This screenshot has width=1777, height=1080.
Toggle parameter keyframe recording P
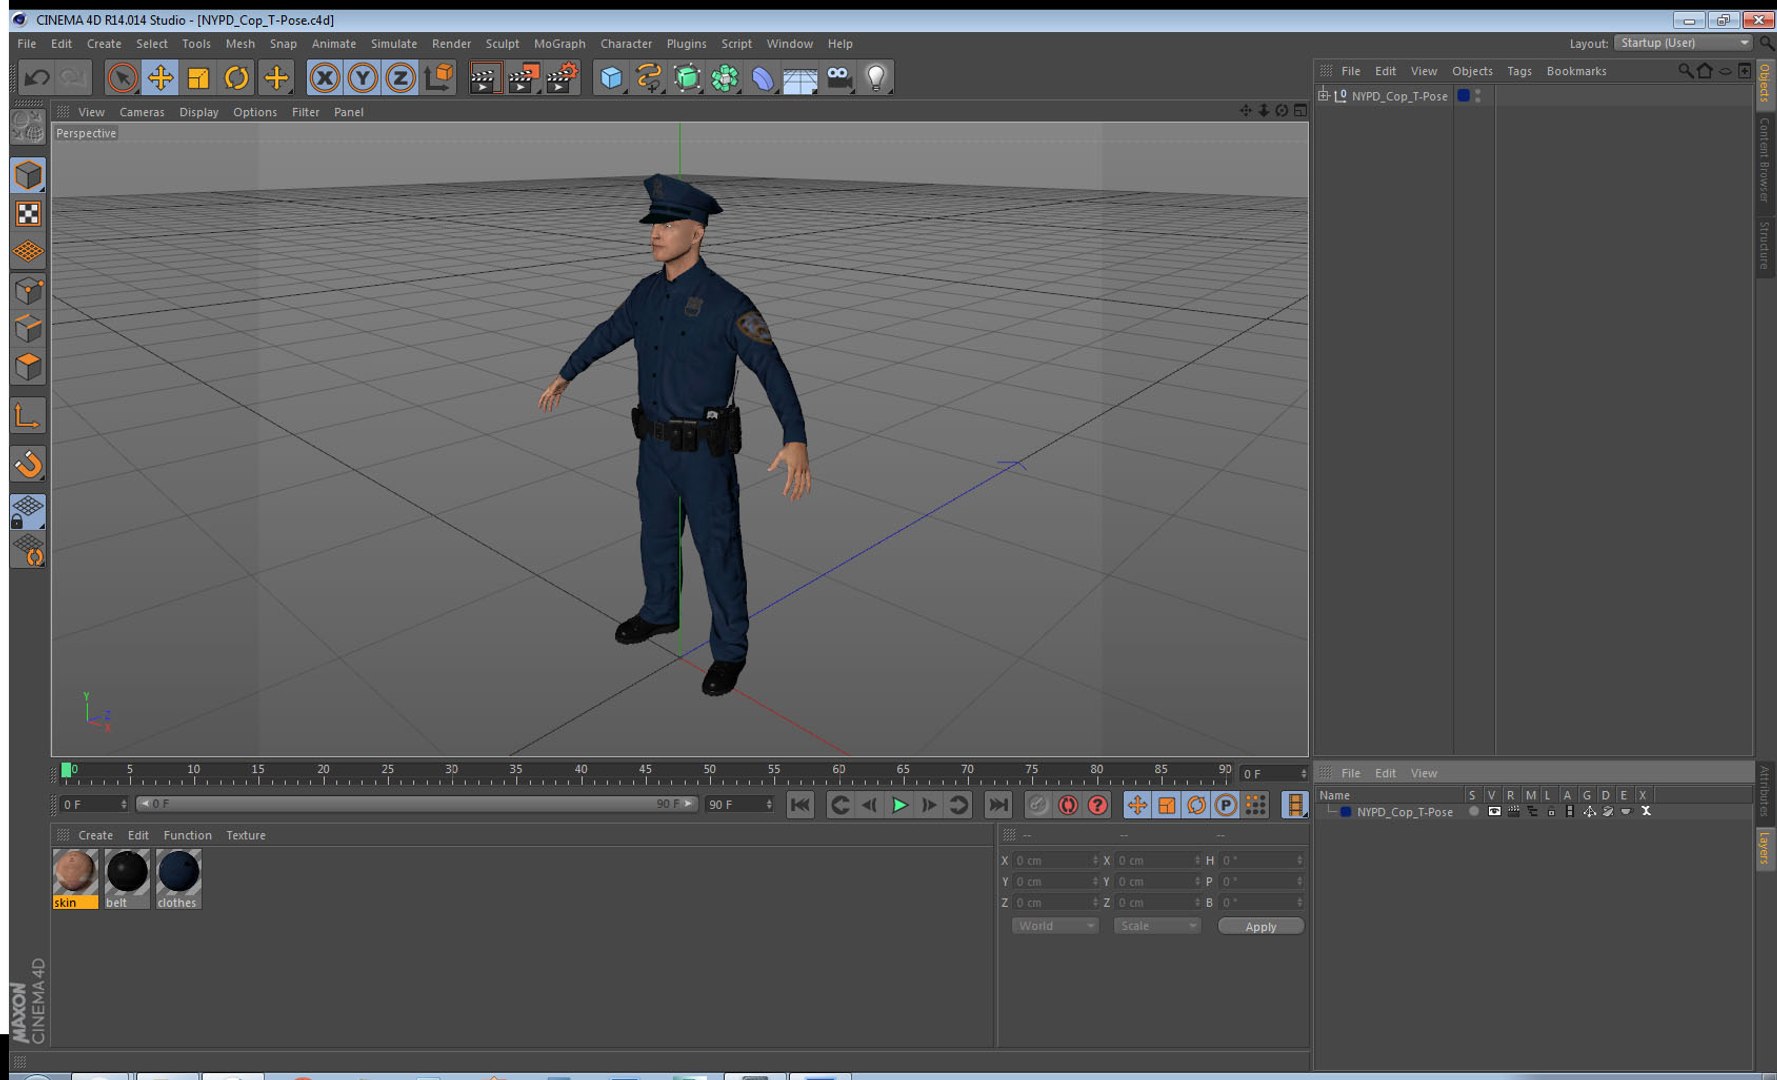tap(1225, 805)
